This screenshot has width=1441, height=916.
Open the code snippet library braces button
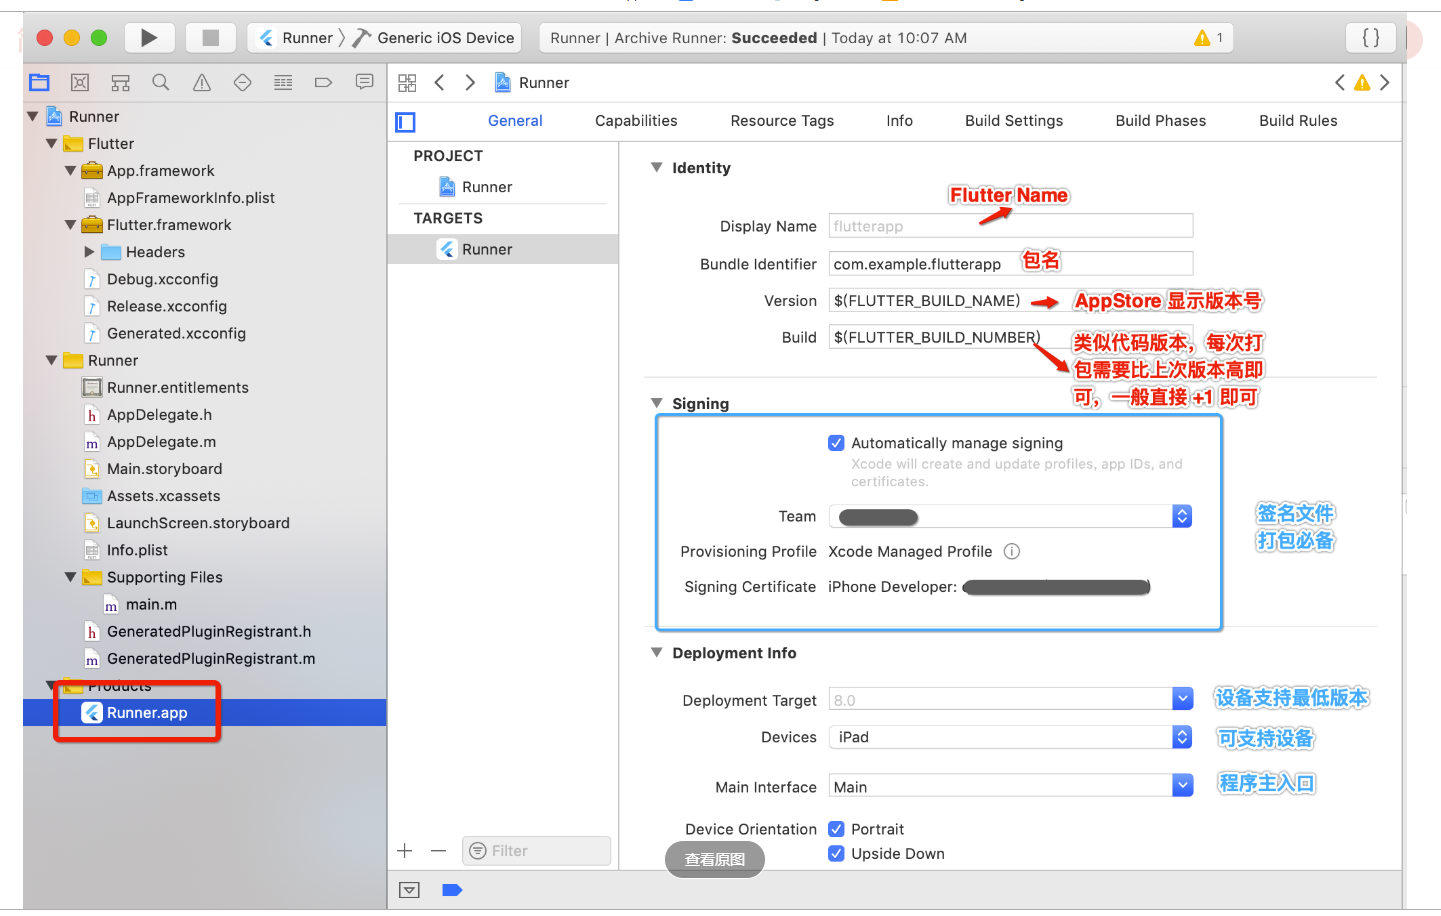1370,38
